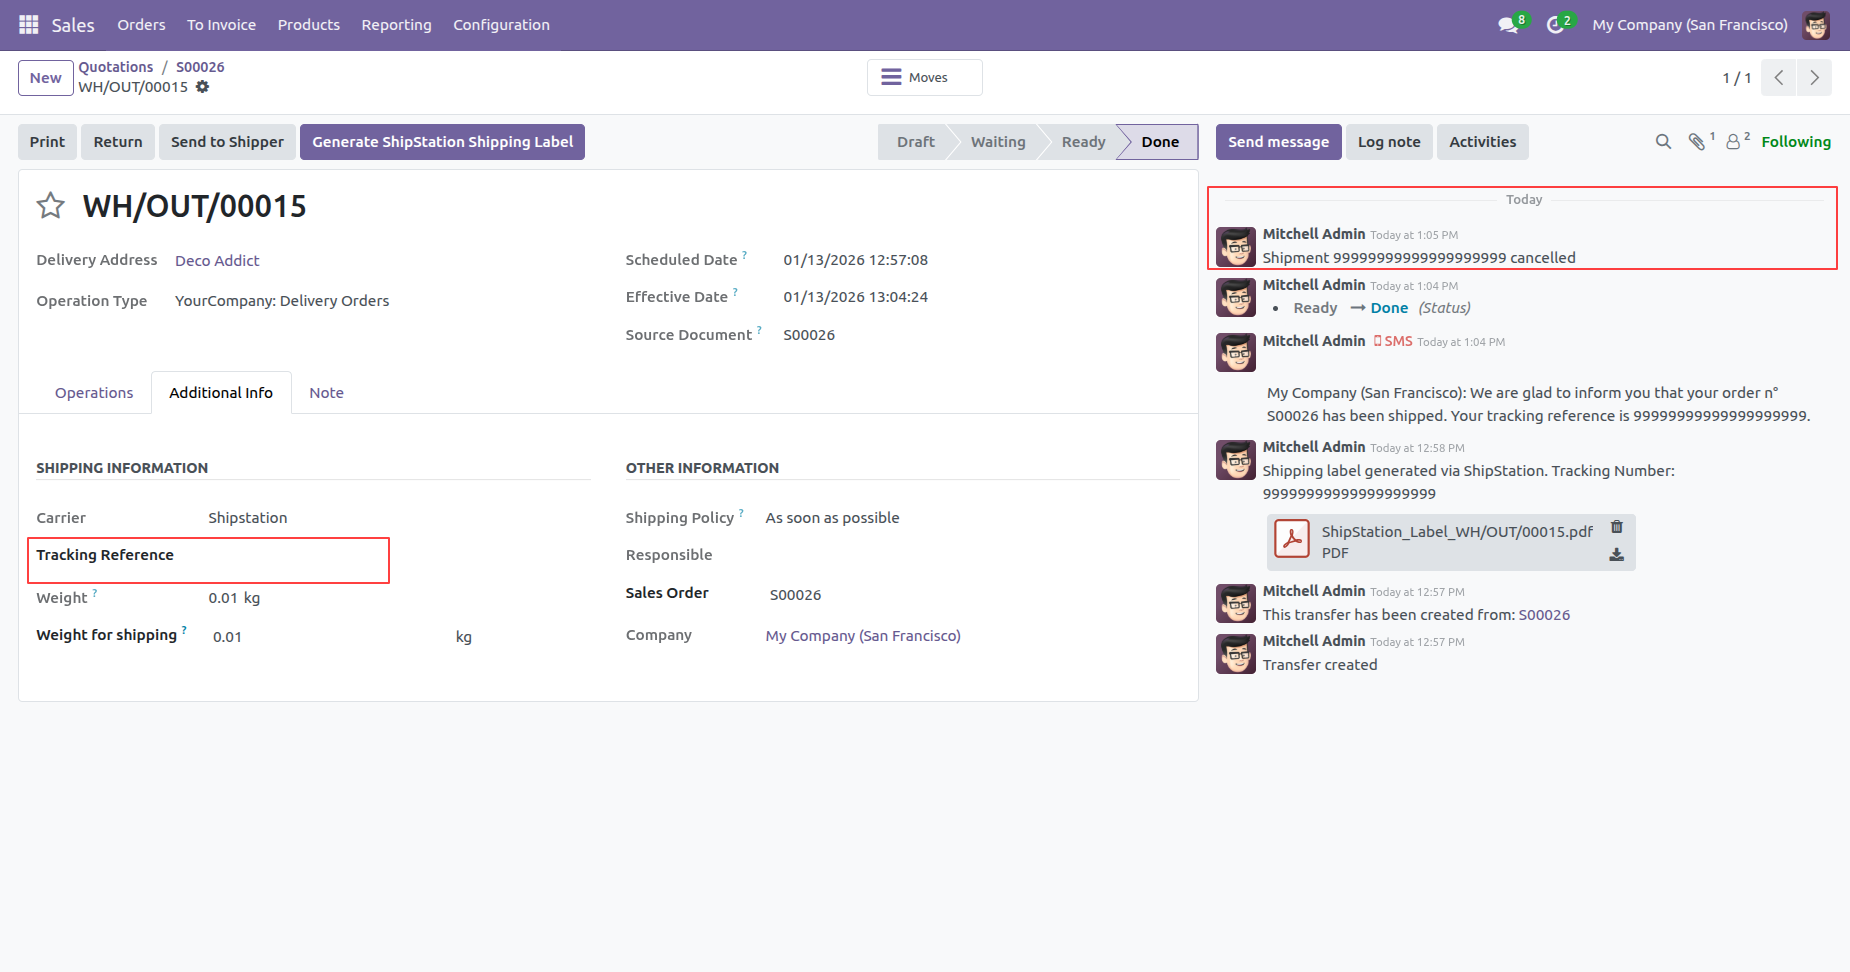Show Effective Date help tooltip mark
The height and width of the screenshot is (972, 1850).
click(x=735, y=292)
